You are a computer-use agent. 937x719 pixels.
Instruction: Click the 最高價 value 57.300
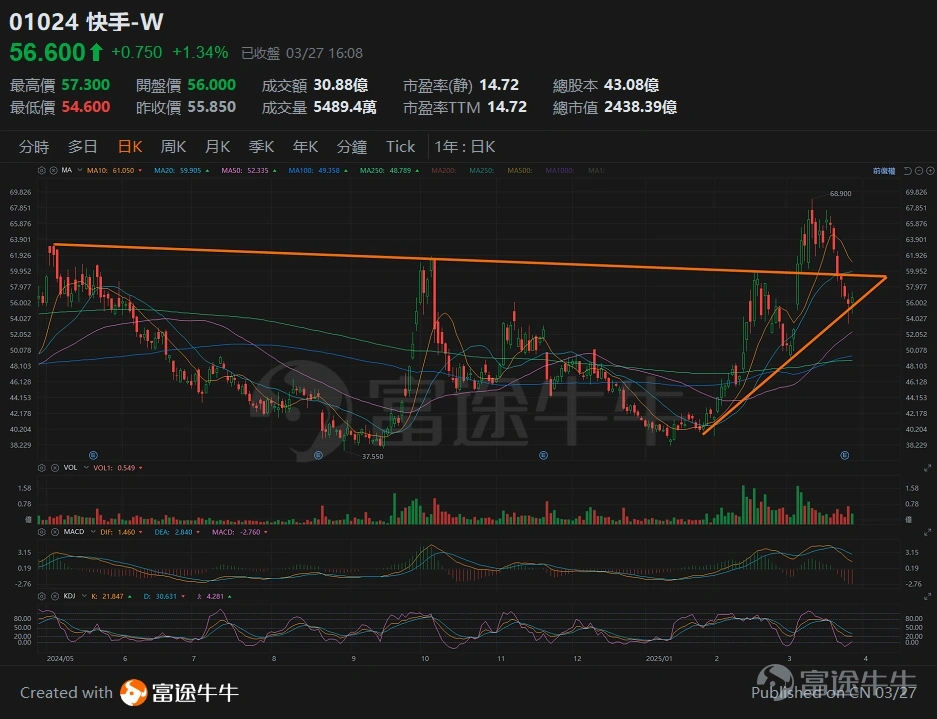[x=85, y=85]
